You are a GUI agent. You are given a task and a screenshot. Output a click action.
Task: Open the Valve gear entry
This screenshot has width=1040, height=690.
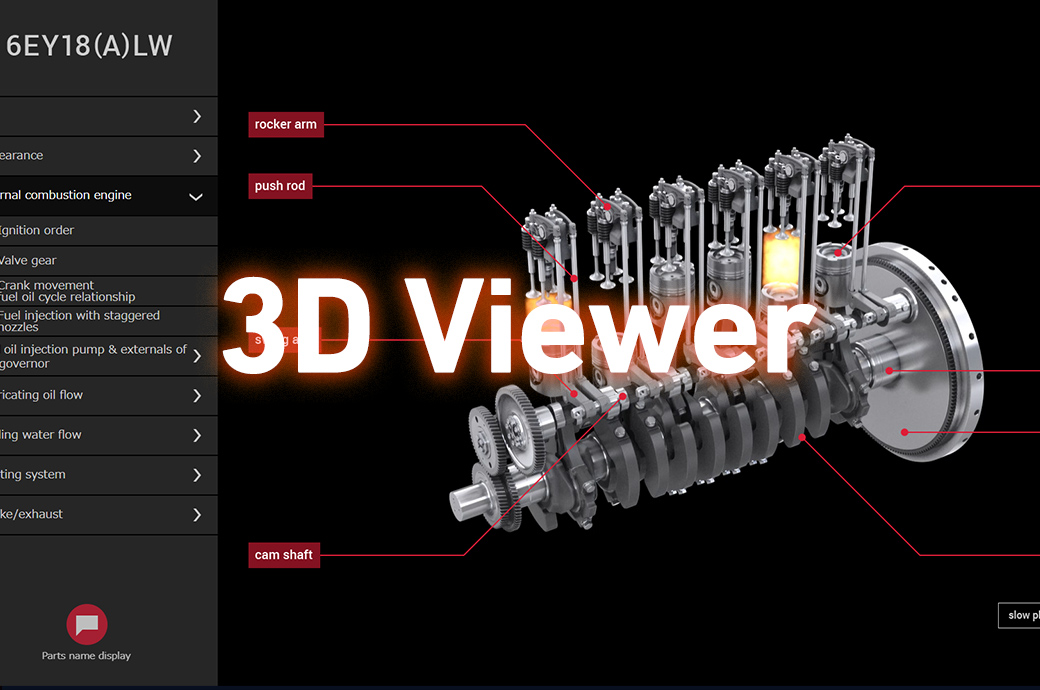coord(29,261)
